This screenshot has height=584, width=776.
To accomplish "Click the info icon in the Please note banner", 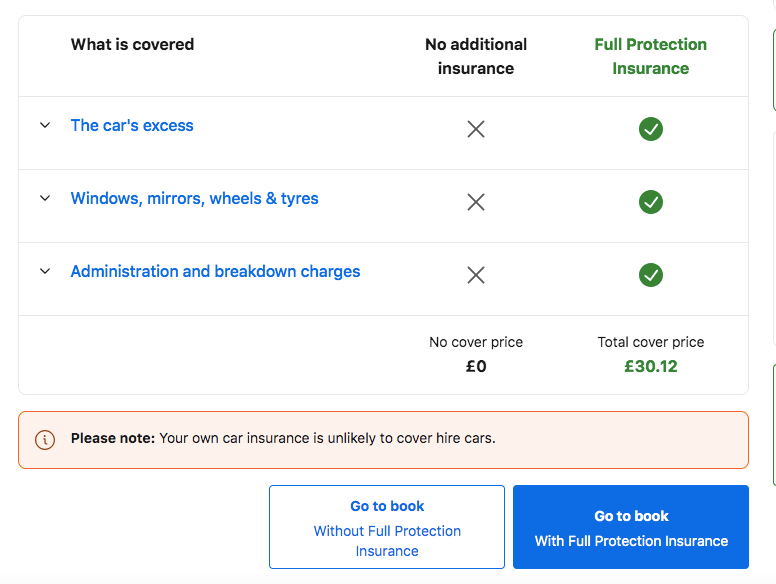I will pyautogui.click(x=45, y=439).
